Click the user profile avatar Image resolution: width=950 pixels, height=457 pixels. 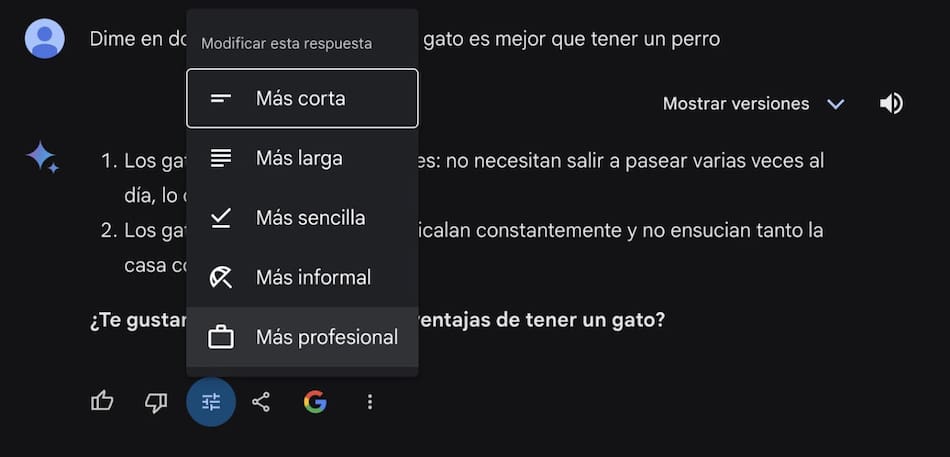tap(45, 39)
